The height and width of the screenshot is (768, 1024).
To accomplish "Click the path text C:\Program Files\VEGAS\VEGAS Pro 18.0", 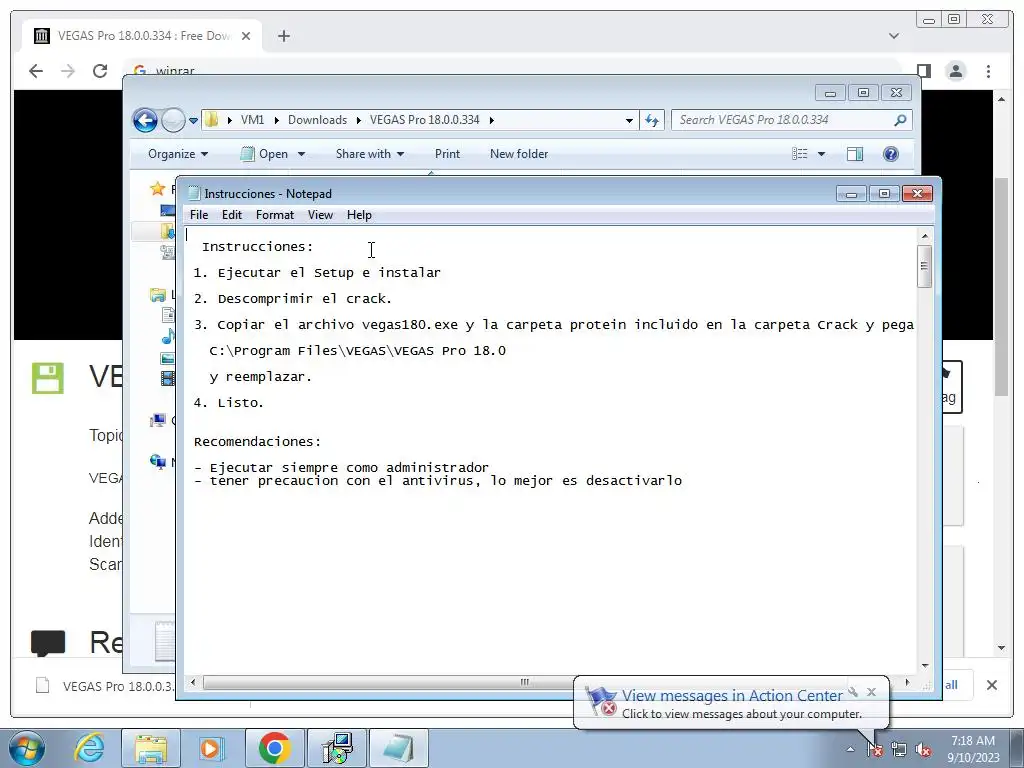I will (357, 351).
